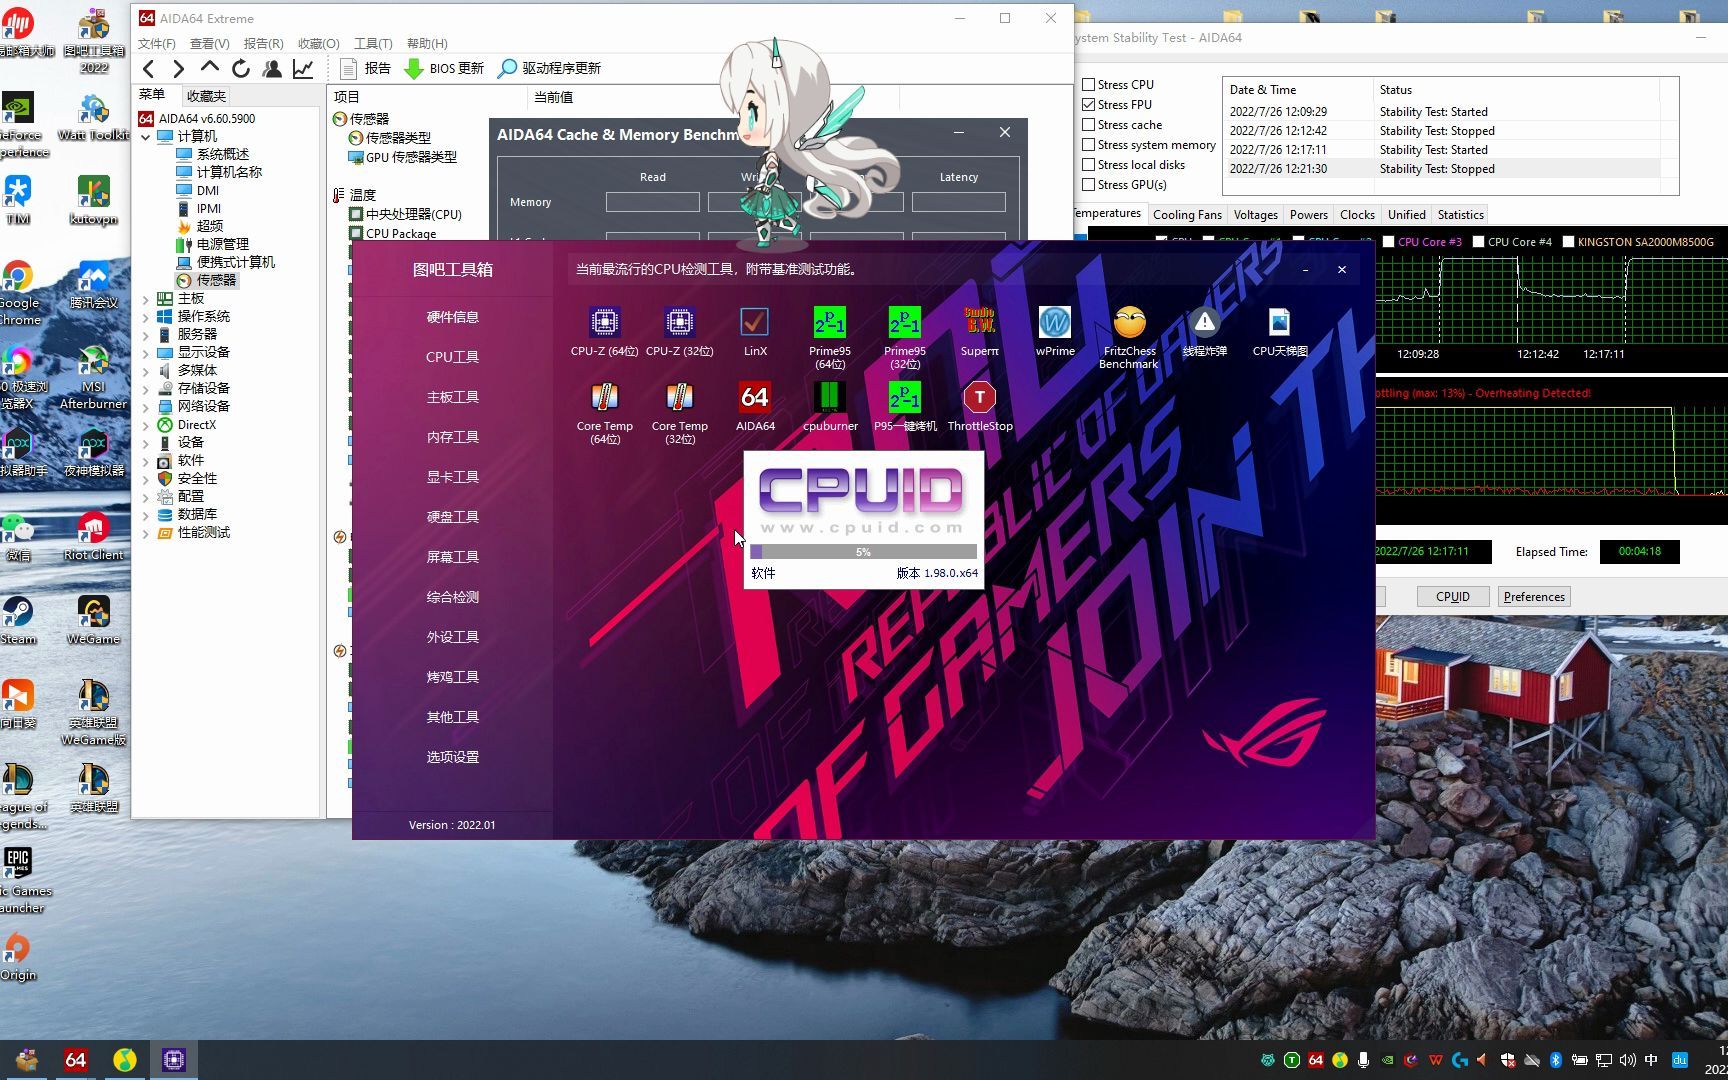
Task: Open 线程炸弹 tool icon
Action: [1204, 331]
